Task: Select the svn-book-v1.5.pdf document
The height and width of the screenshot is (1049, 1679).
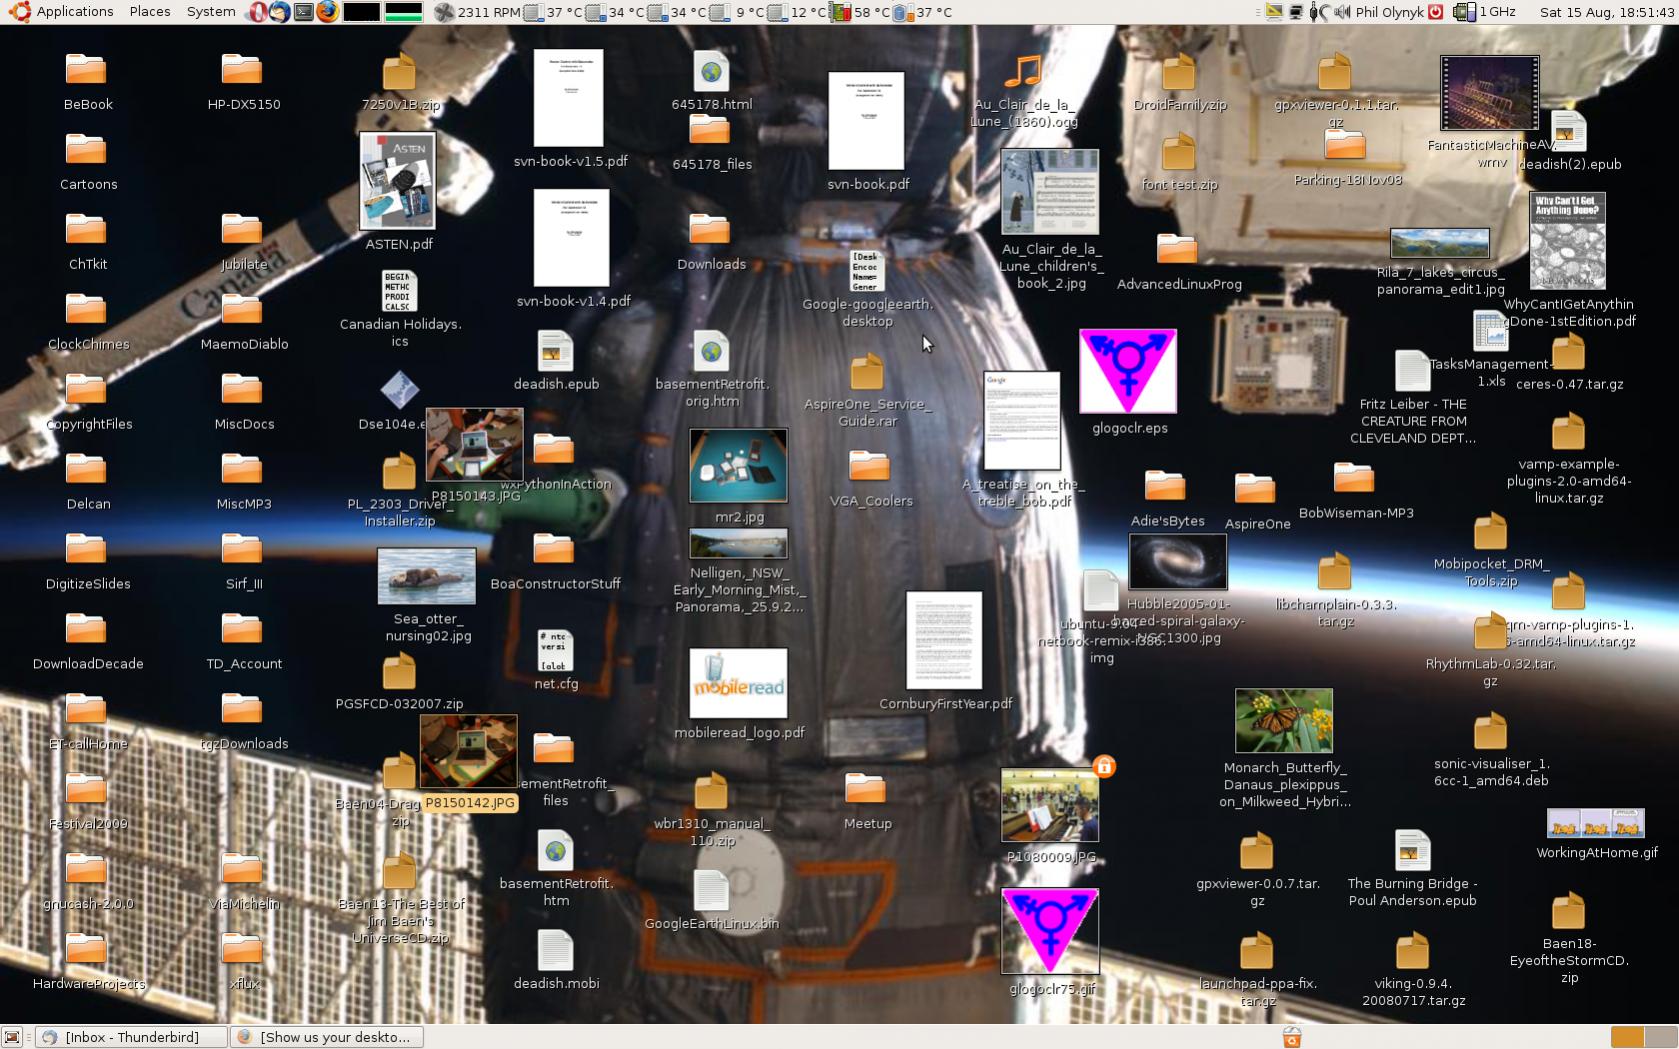Action: (x=569, y=108)
